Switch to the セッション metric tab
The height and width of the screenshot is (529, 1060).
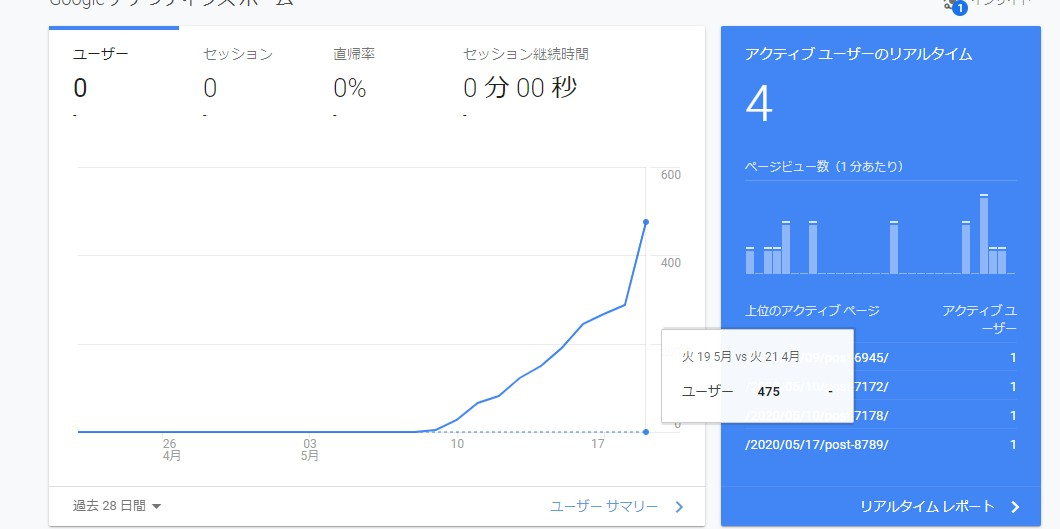(x=238, y=54)
